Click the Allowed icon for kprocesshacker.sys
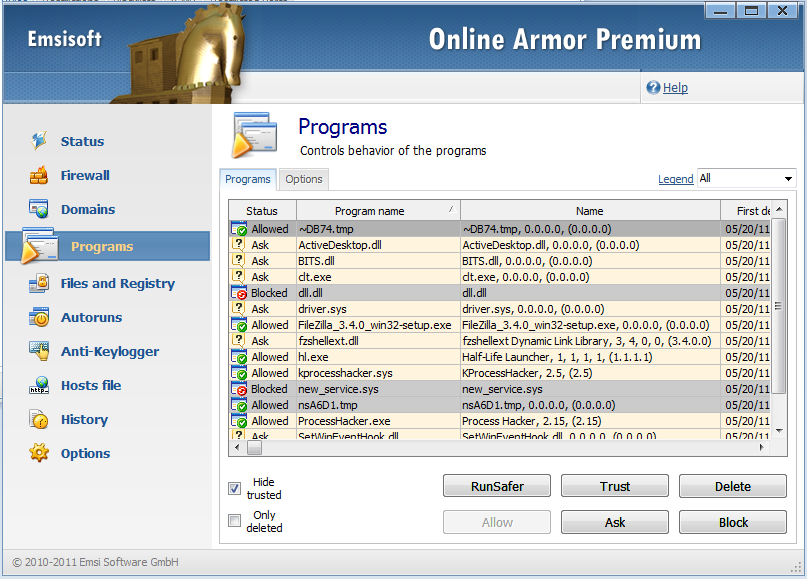Viewport: 807px width, 579px height. [239, 373]
